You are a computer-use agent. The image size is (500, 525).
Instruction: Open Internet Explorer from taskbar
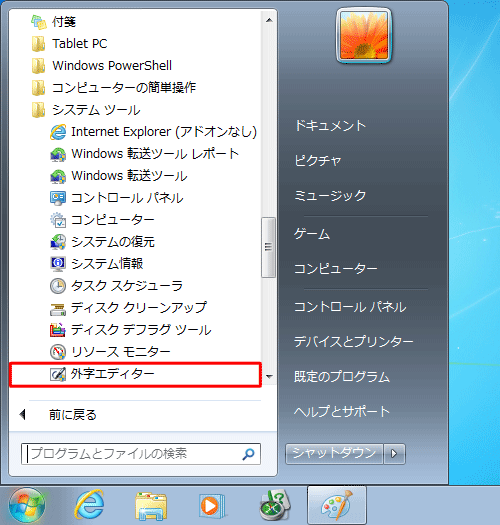coord(89,506)
